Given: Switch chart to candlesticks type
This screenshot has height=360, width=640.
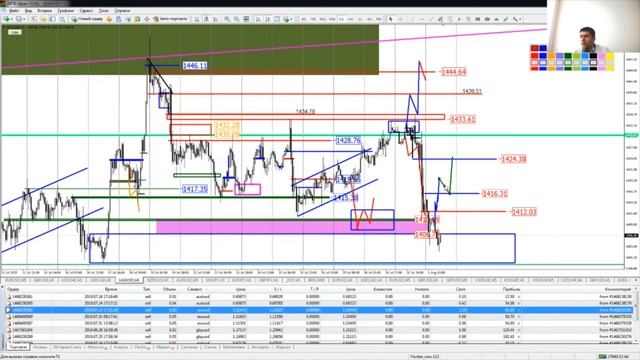Looking at the screenshot, I should (206, 19).
